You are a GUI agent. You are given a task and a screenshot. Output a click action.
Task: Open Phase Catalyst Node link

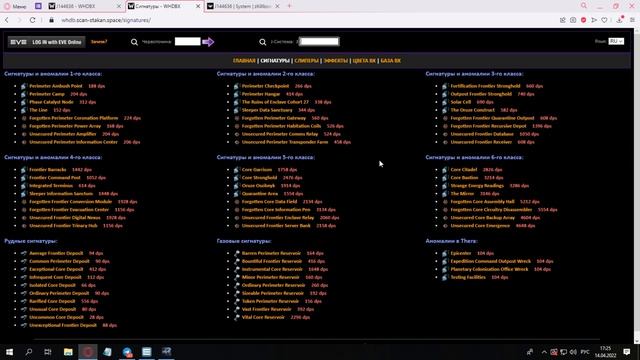click(x=51, y=102)
